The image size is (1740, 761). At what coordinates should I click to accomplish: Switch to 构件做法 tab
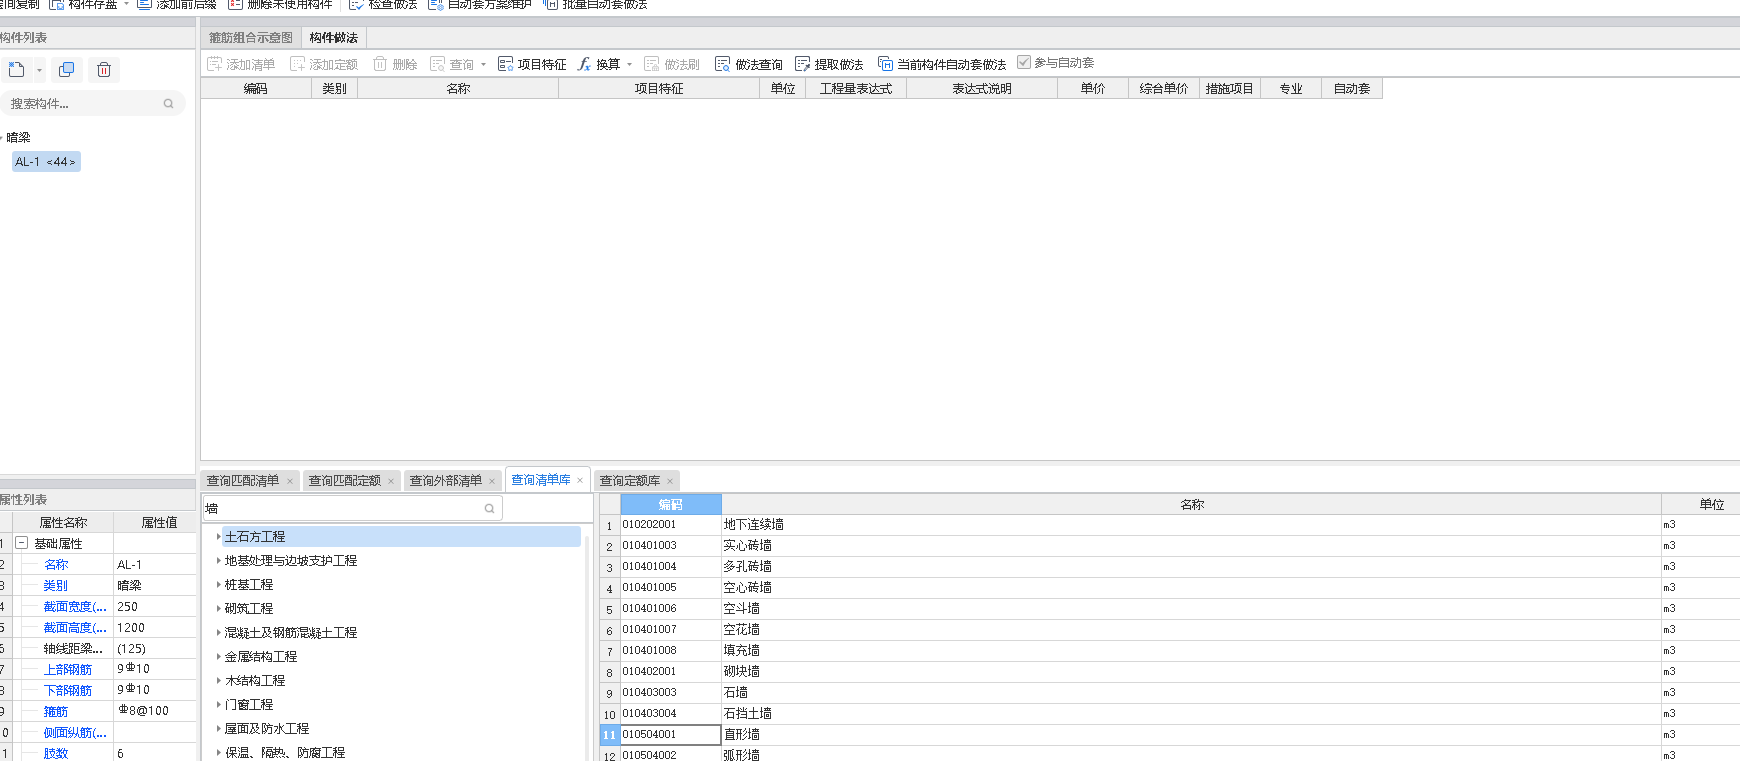333,38
